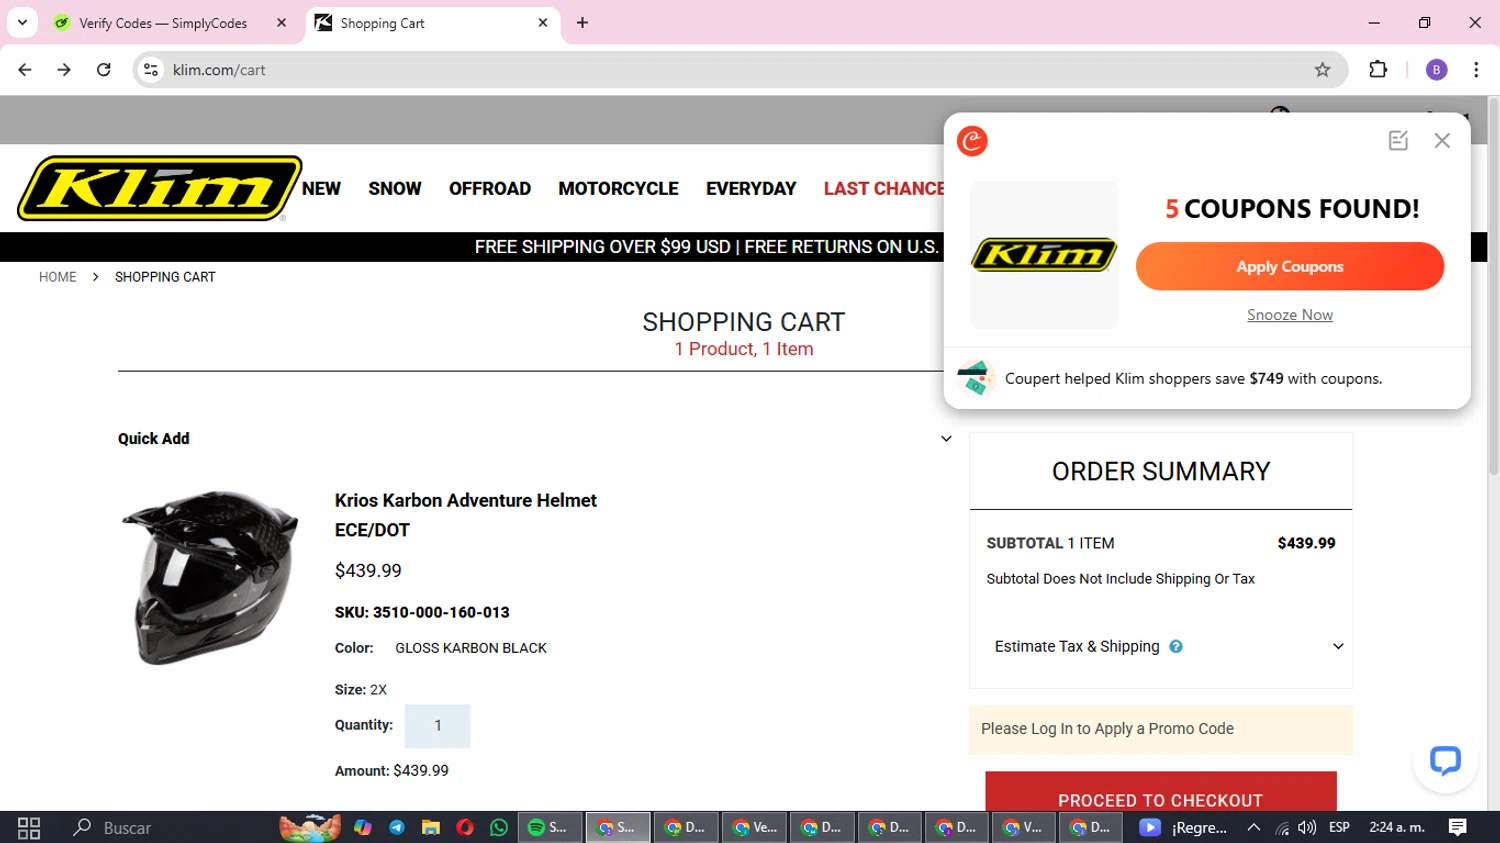Image resolution: width=1500 pixels, height=843 pixels.
Task: Open browser extensions menu
Action: (x=1378, y=70)
